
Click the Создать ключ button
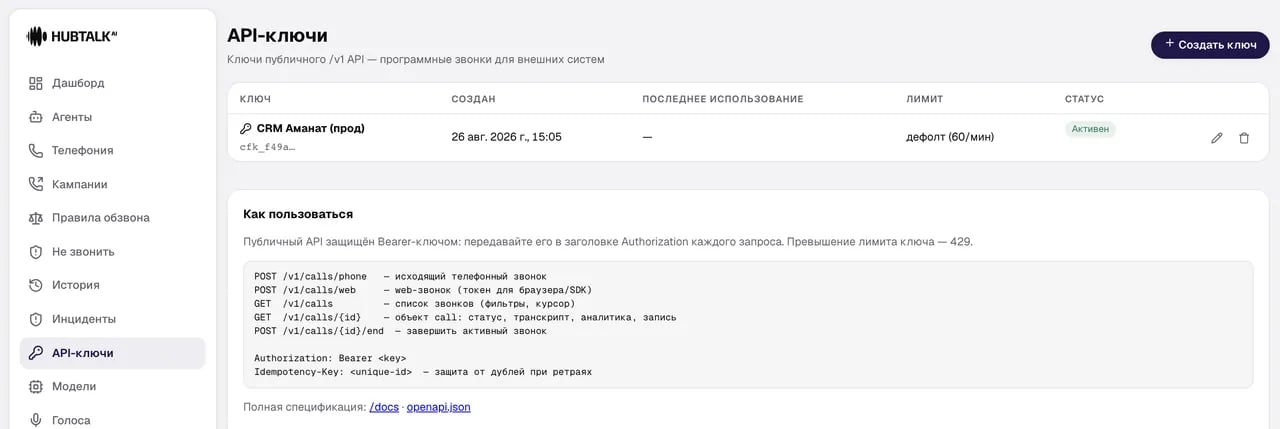click(1210, 45)
